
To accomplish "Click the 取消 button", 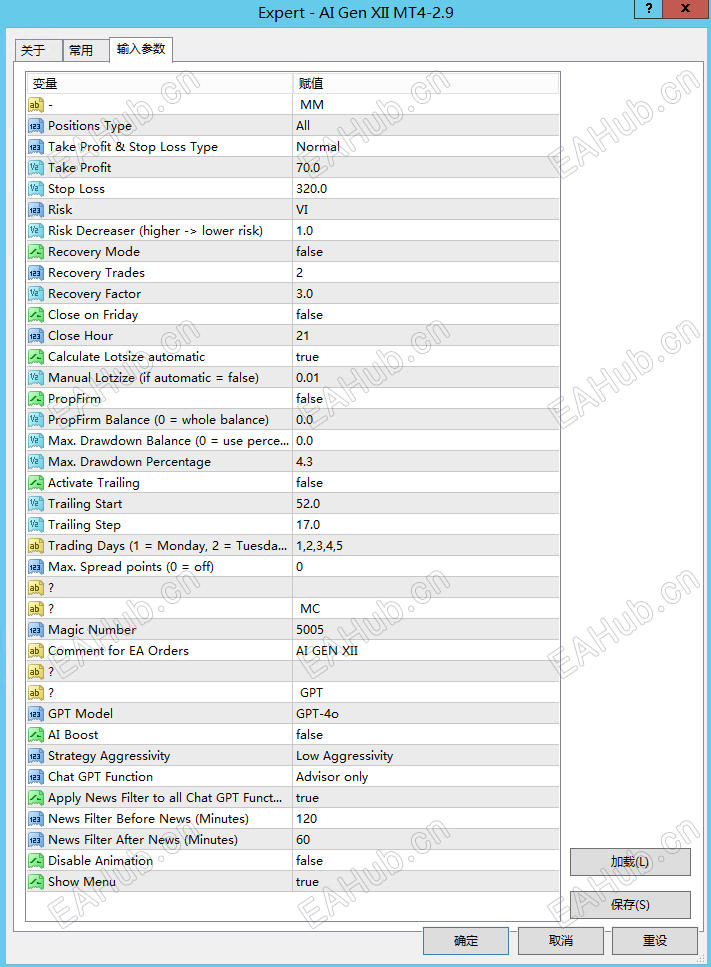I will click(561, 940).
